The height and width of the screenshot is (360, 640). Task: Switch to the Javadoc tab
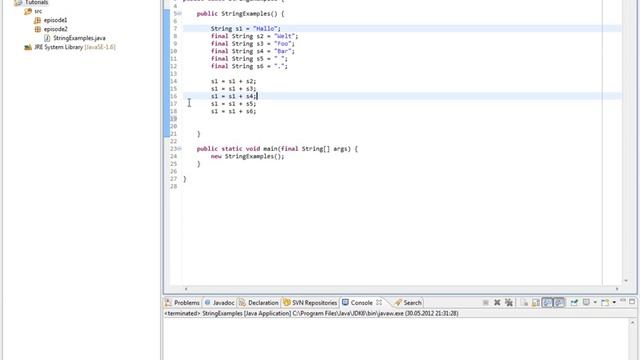(x=219, y=303)
